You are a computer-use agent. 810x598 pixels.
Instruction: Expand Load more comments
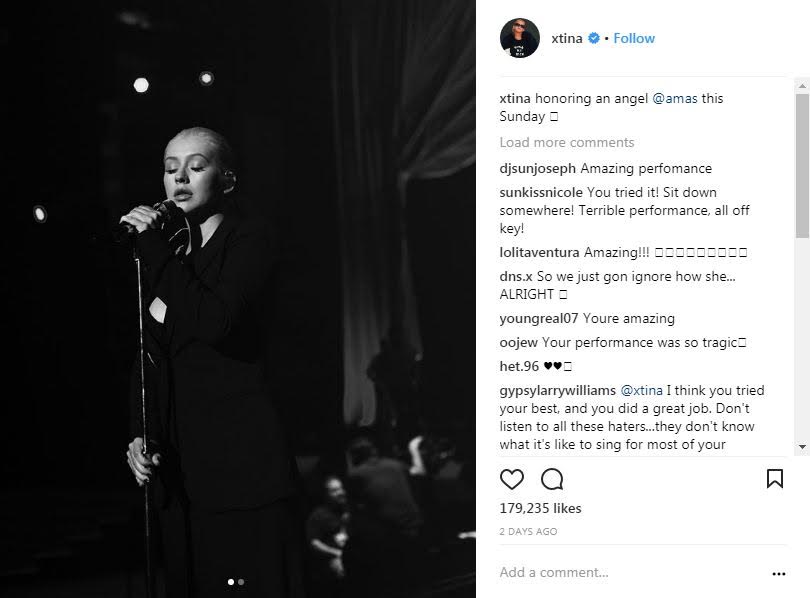[567, 143]
